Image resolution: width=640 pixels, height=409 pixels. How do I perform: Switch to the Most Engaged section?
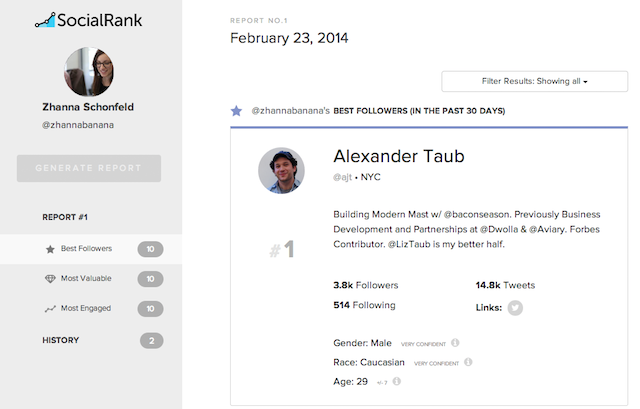click(x=86, y=309)
